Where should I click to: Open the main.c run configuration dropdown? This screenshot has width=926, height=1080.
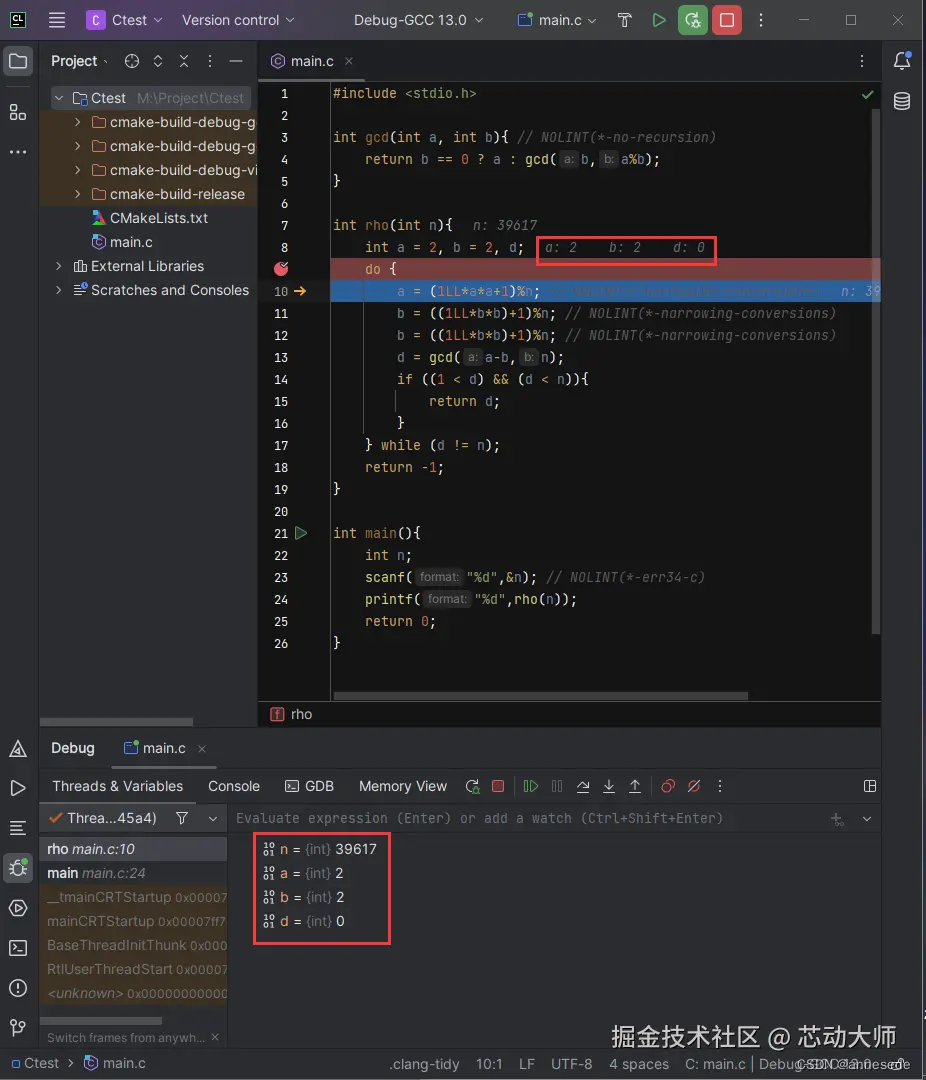click(x=557, y=20)
